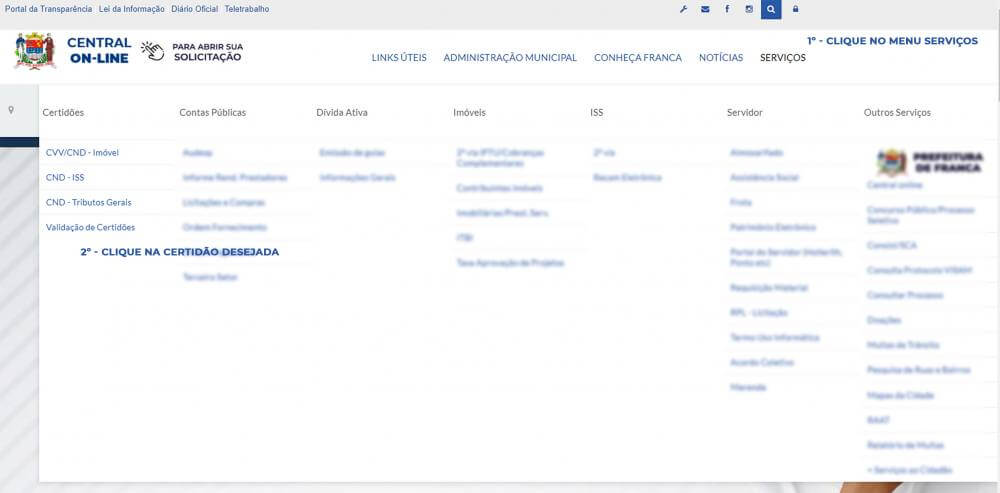1000x493 pixels.
Task: Open Multas de Trânsito link
Action: [902, 345]
